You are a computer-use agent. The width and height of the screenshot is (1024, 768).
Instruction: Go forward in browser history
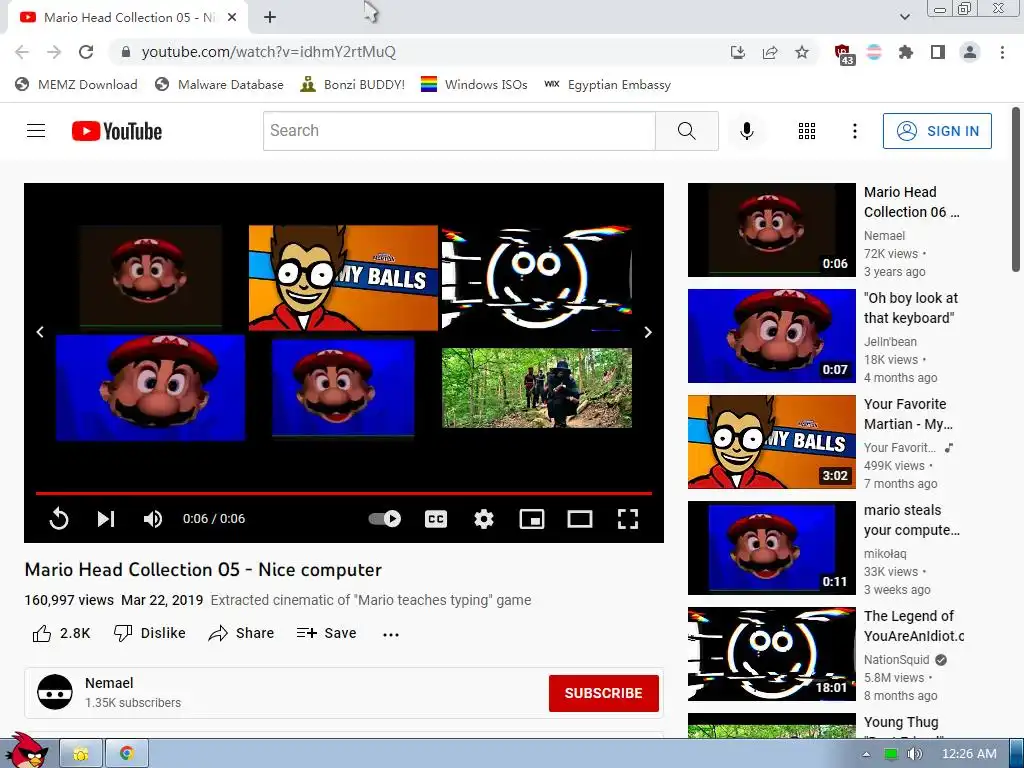pyautogui.click(x=54, y=52)
